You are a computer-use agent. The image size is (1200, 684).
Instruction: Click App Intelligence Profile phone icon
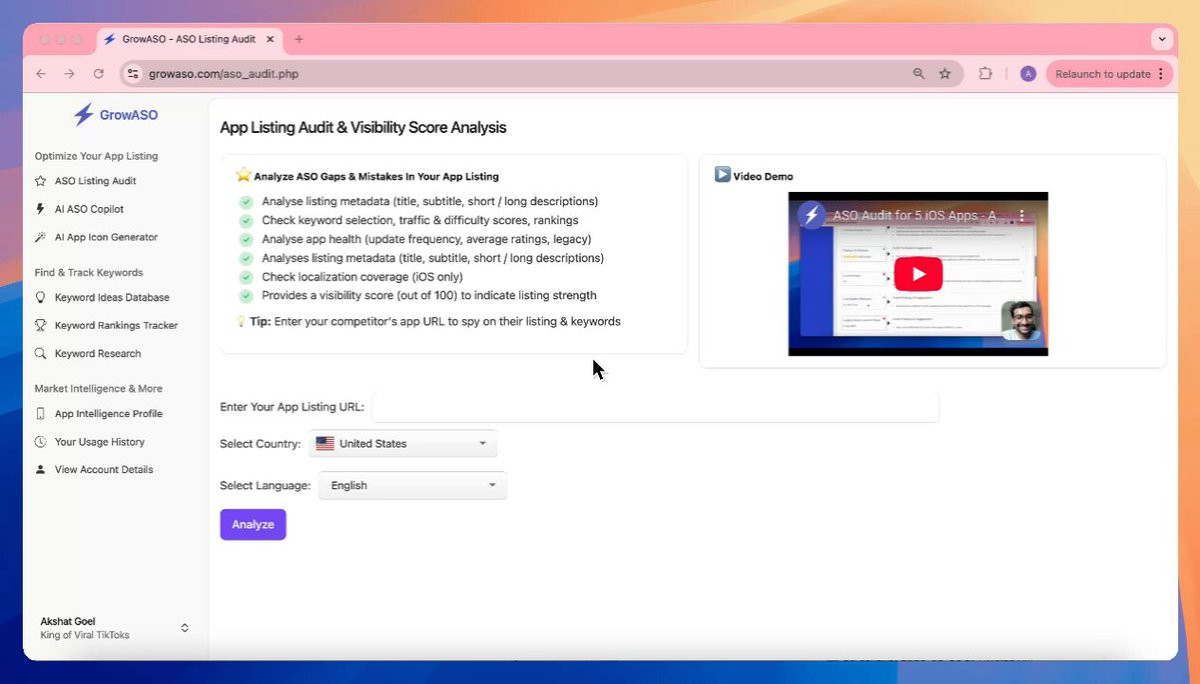[x=40, y=413]
